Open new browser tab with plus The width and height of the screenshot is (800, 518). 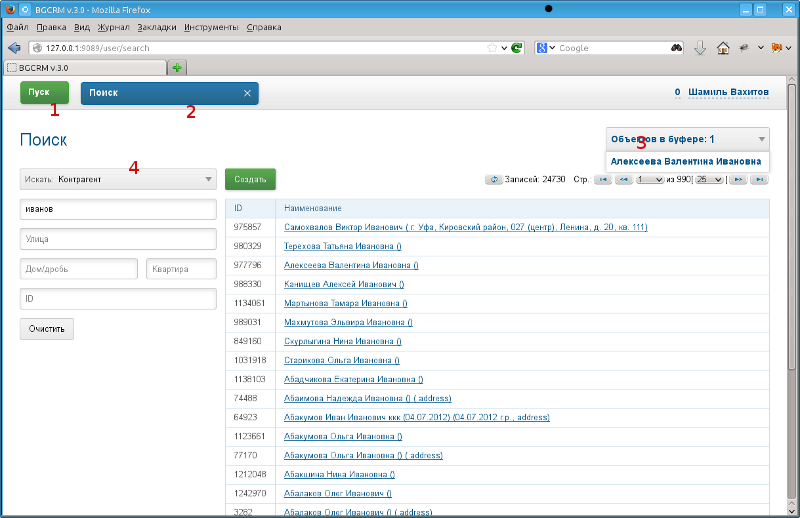click(x=177, y=67)
